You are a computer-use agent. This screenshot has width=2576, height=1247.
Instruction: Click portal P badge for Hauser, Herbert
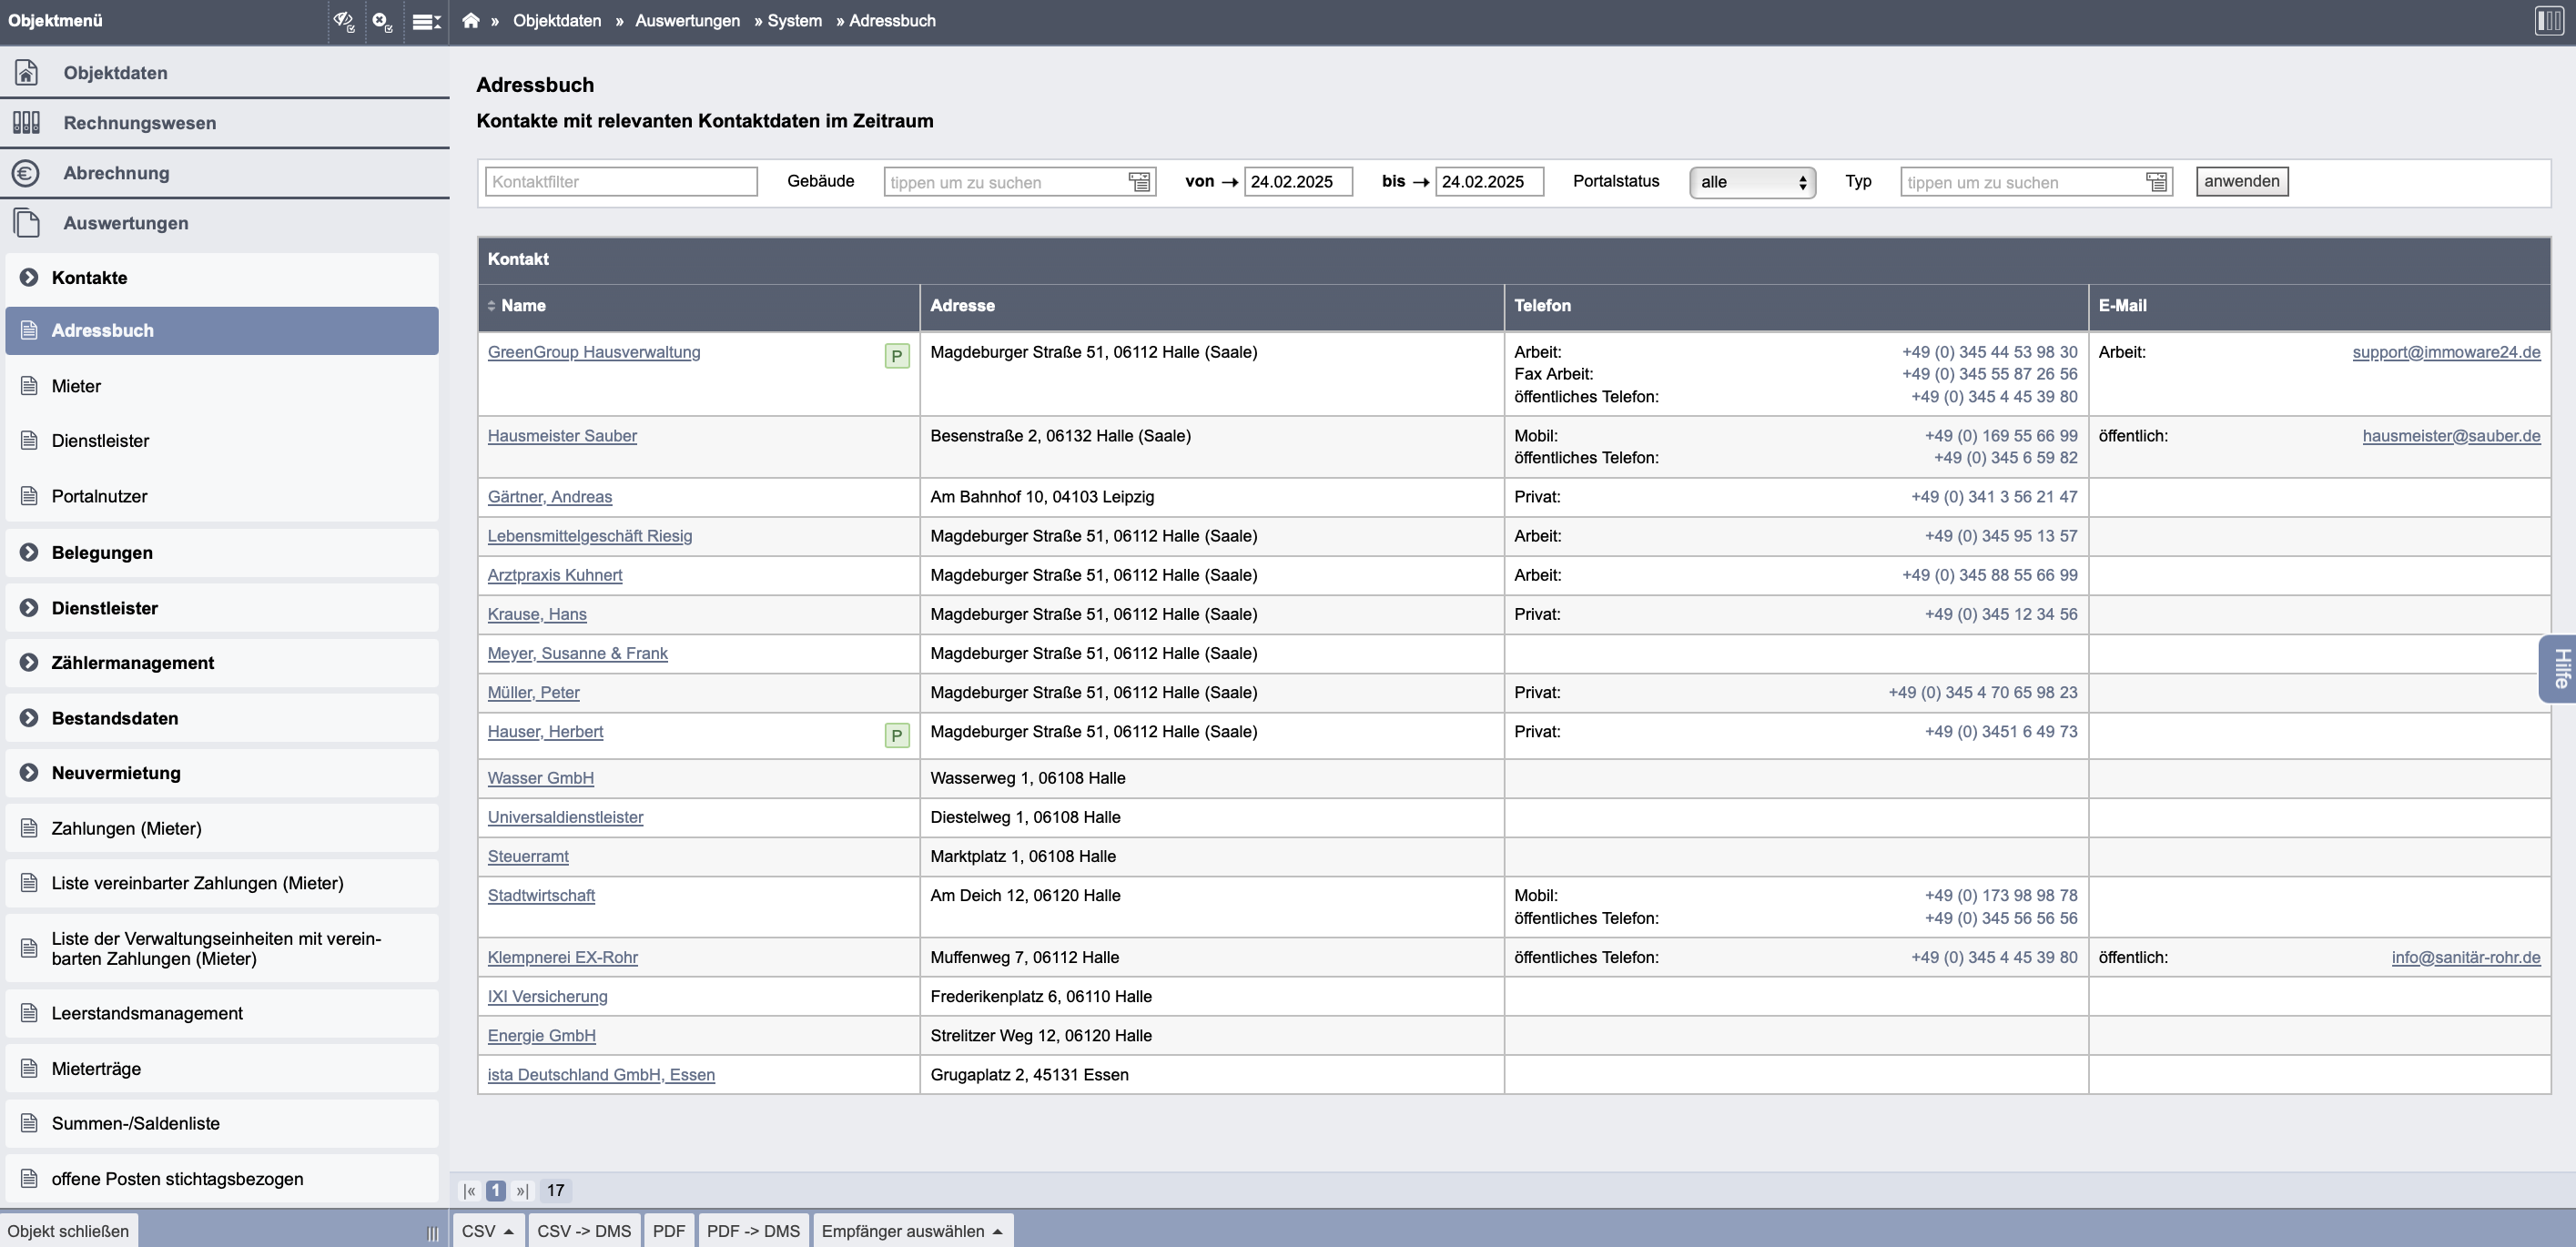(897, 736)
